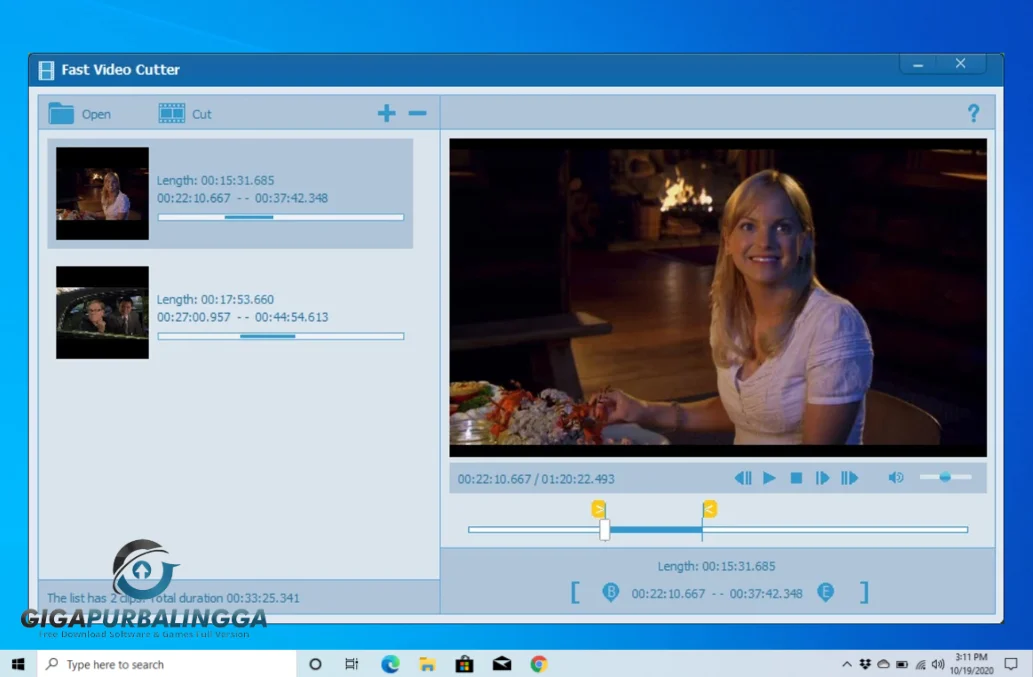
Task: Jump forward with the fast-step button
Action: pyautogui.click(x=849, y=478)
